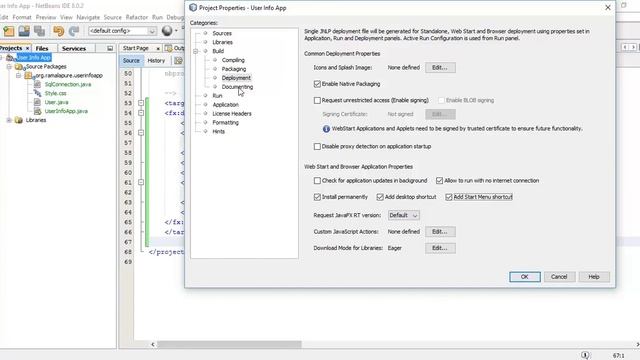Click the New Project toolbar icon
The image size is (640, 360).
point(9,31)
